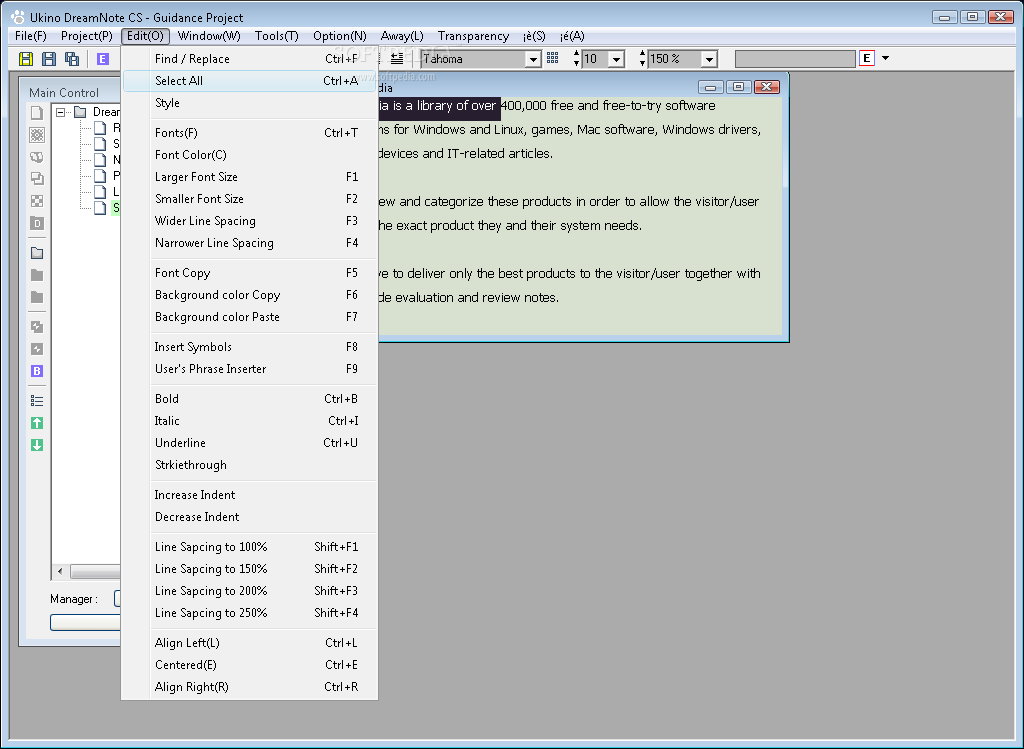
Task: Open the Option(N) menu
Action: 340,36
